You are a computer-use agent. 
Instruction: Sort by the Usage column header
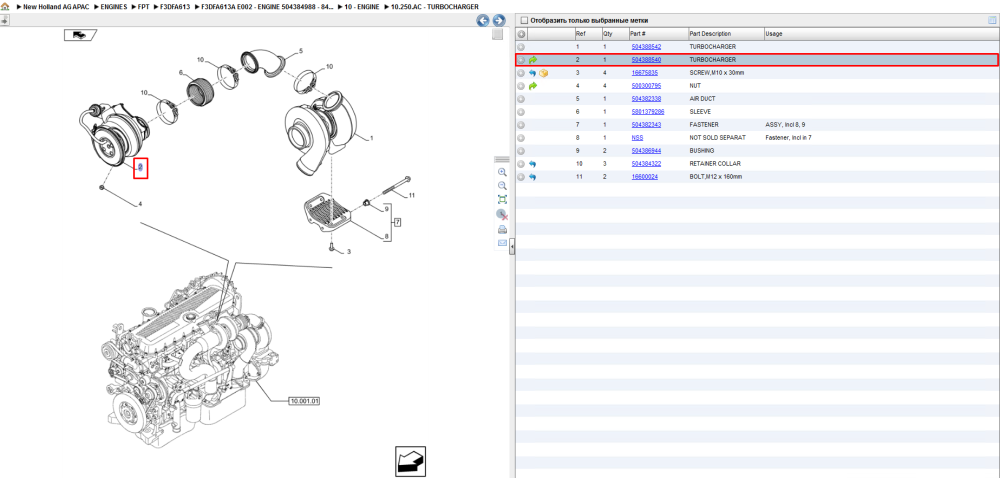[881, 34]
